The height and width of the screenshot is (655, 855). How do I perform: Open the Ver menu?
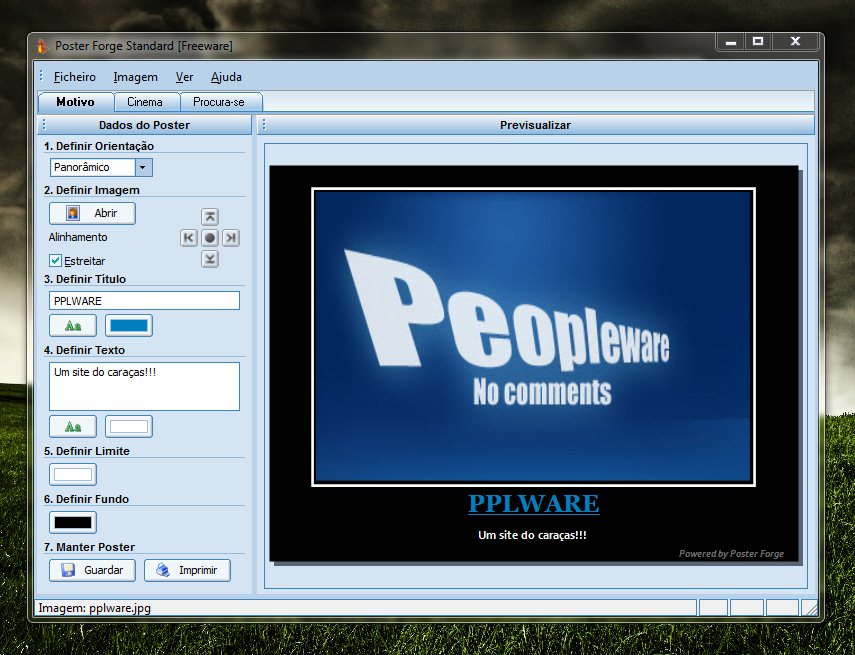point(184,77)
